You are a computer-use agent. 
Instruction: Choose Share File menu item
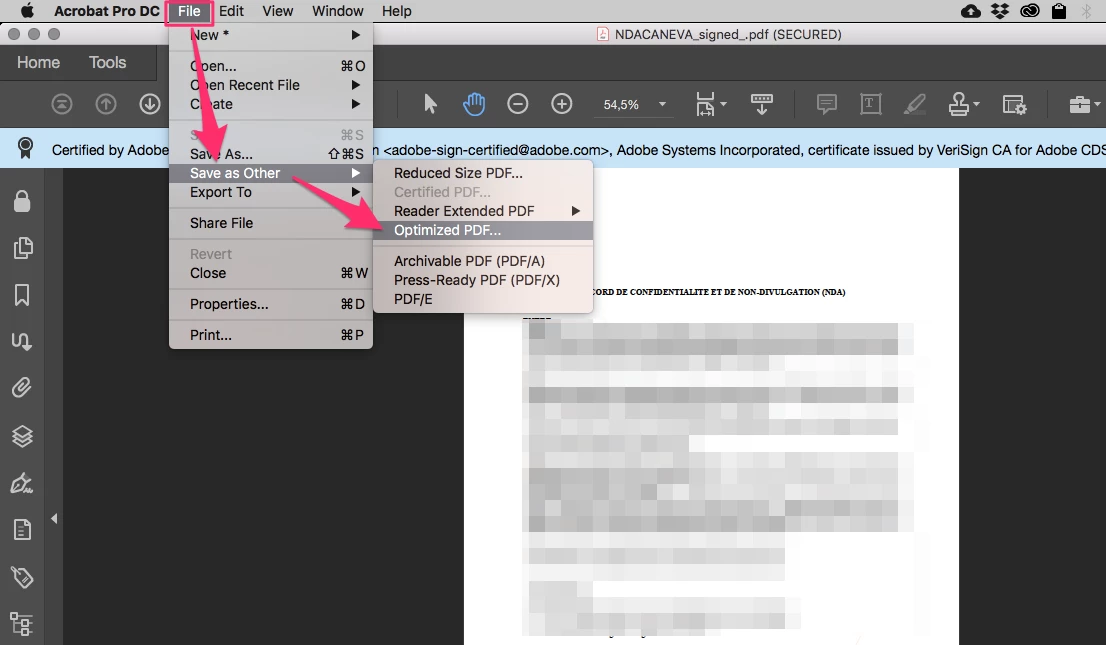[x=271, y=223]
